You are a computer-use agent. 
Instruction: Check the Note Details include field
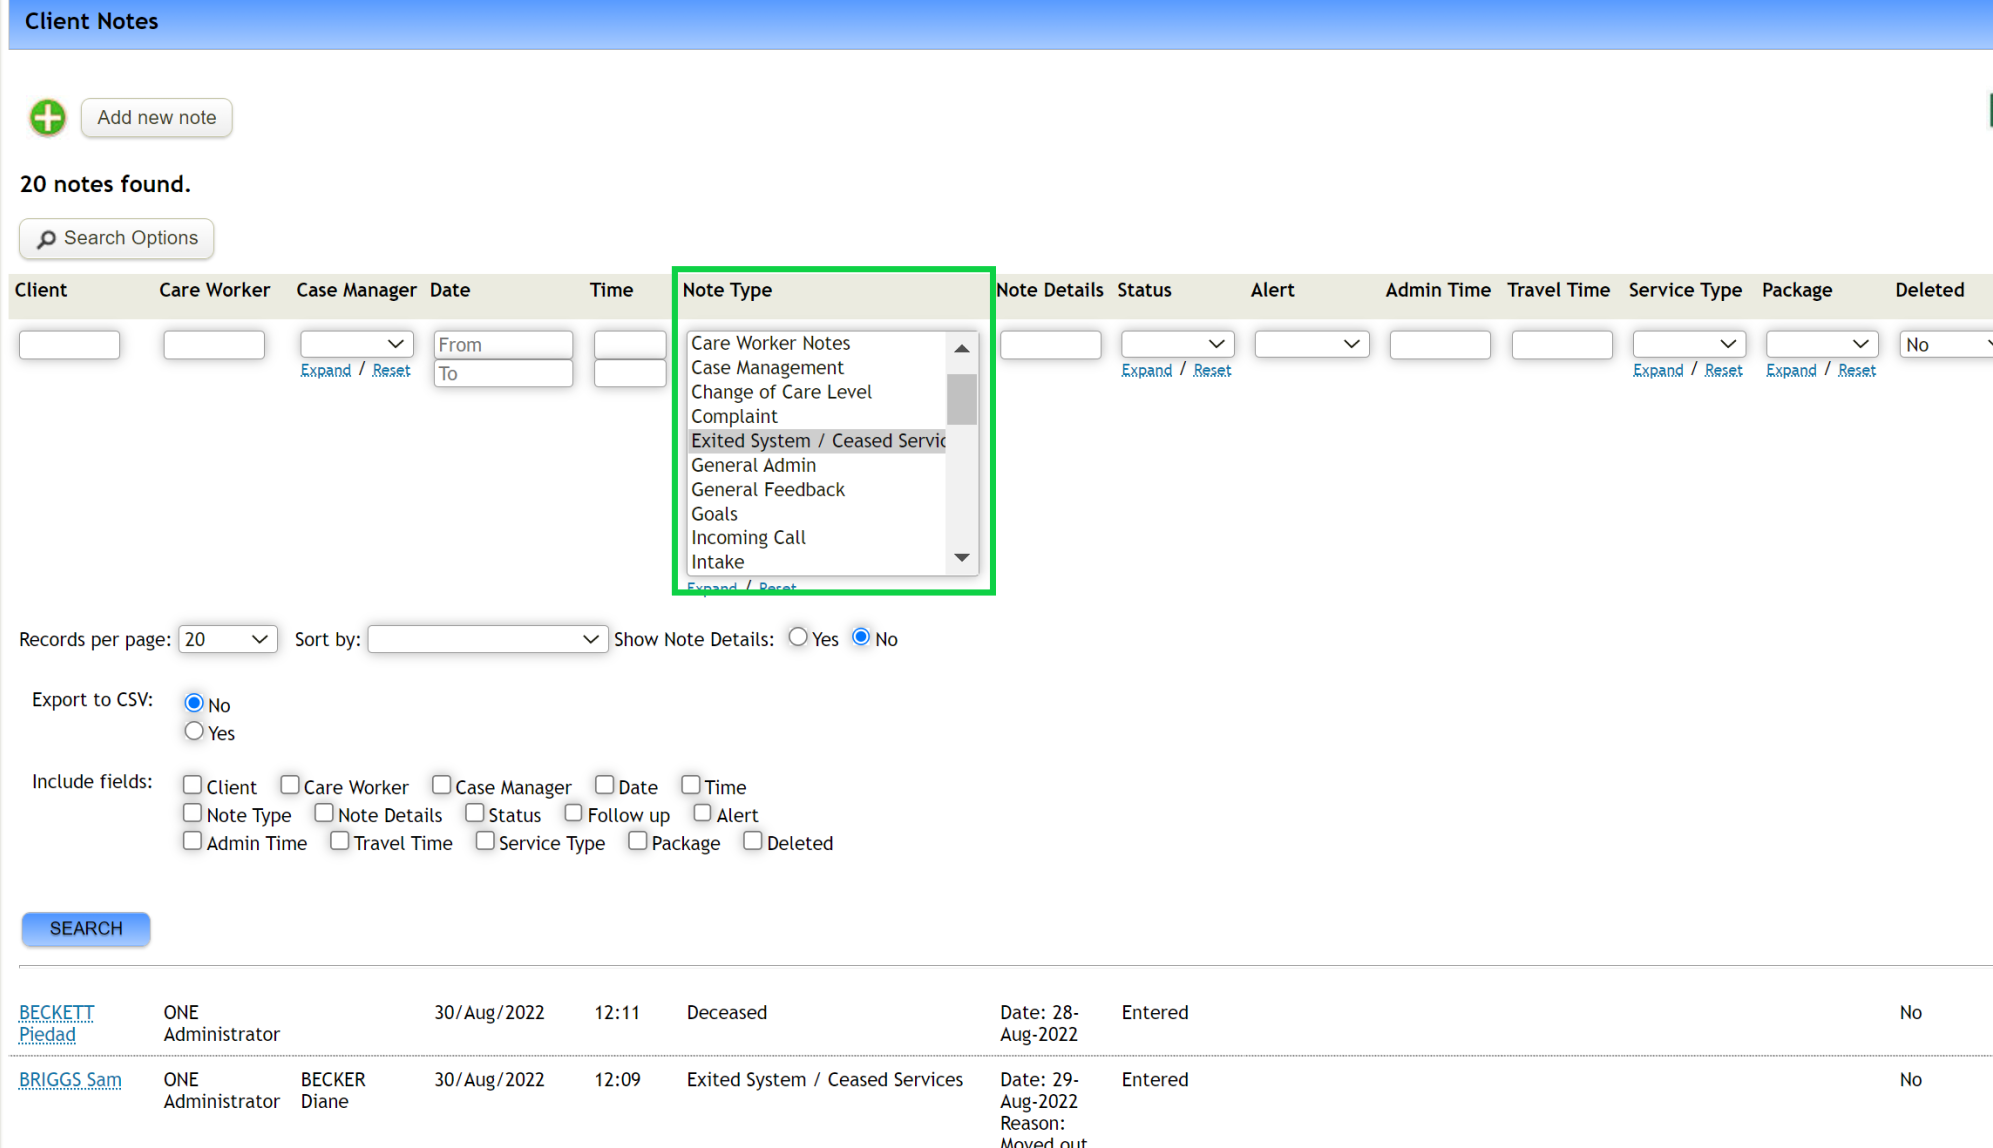(324, 812)
